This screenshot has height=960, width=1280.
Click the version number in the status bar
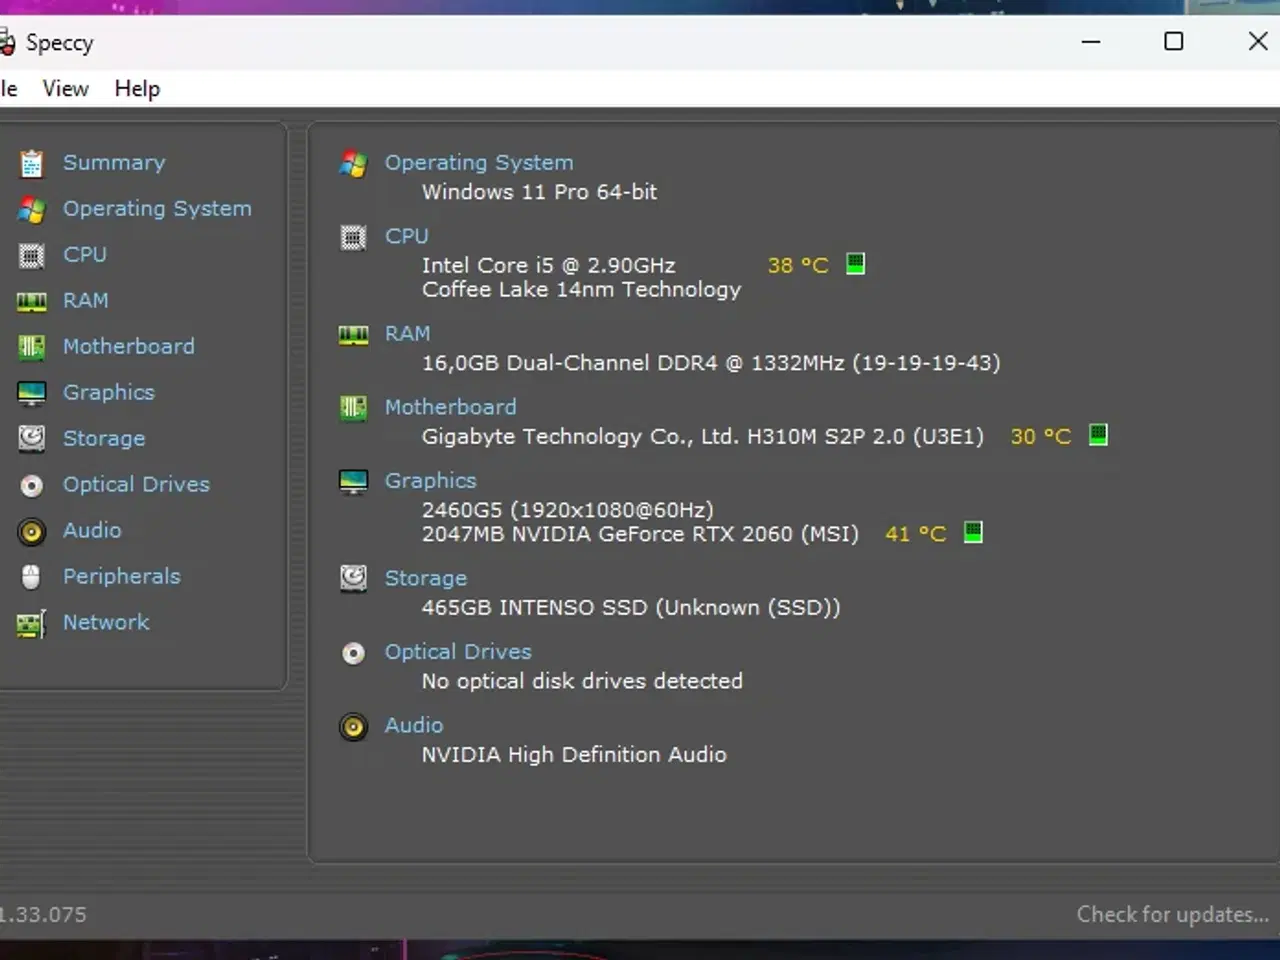tap(43, 914)
